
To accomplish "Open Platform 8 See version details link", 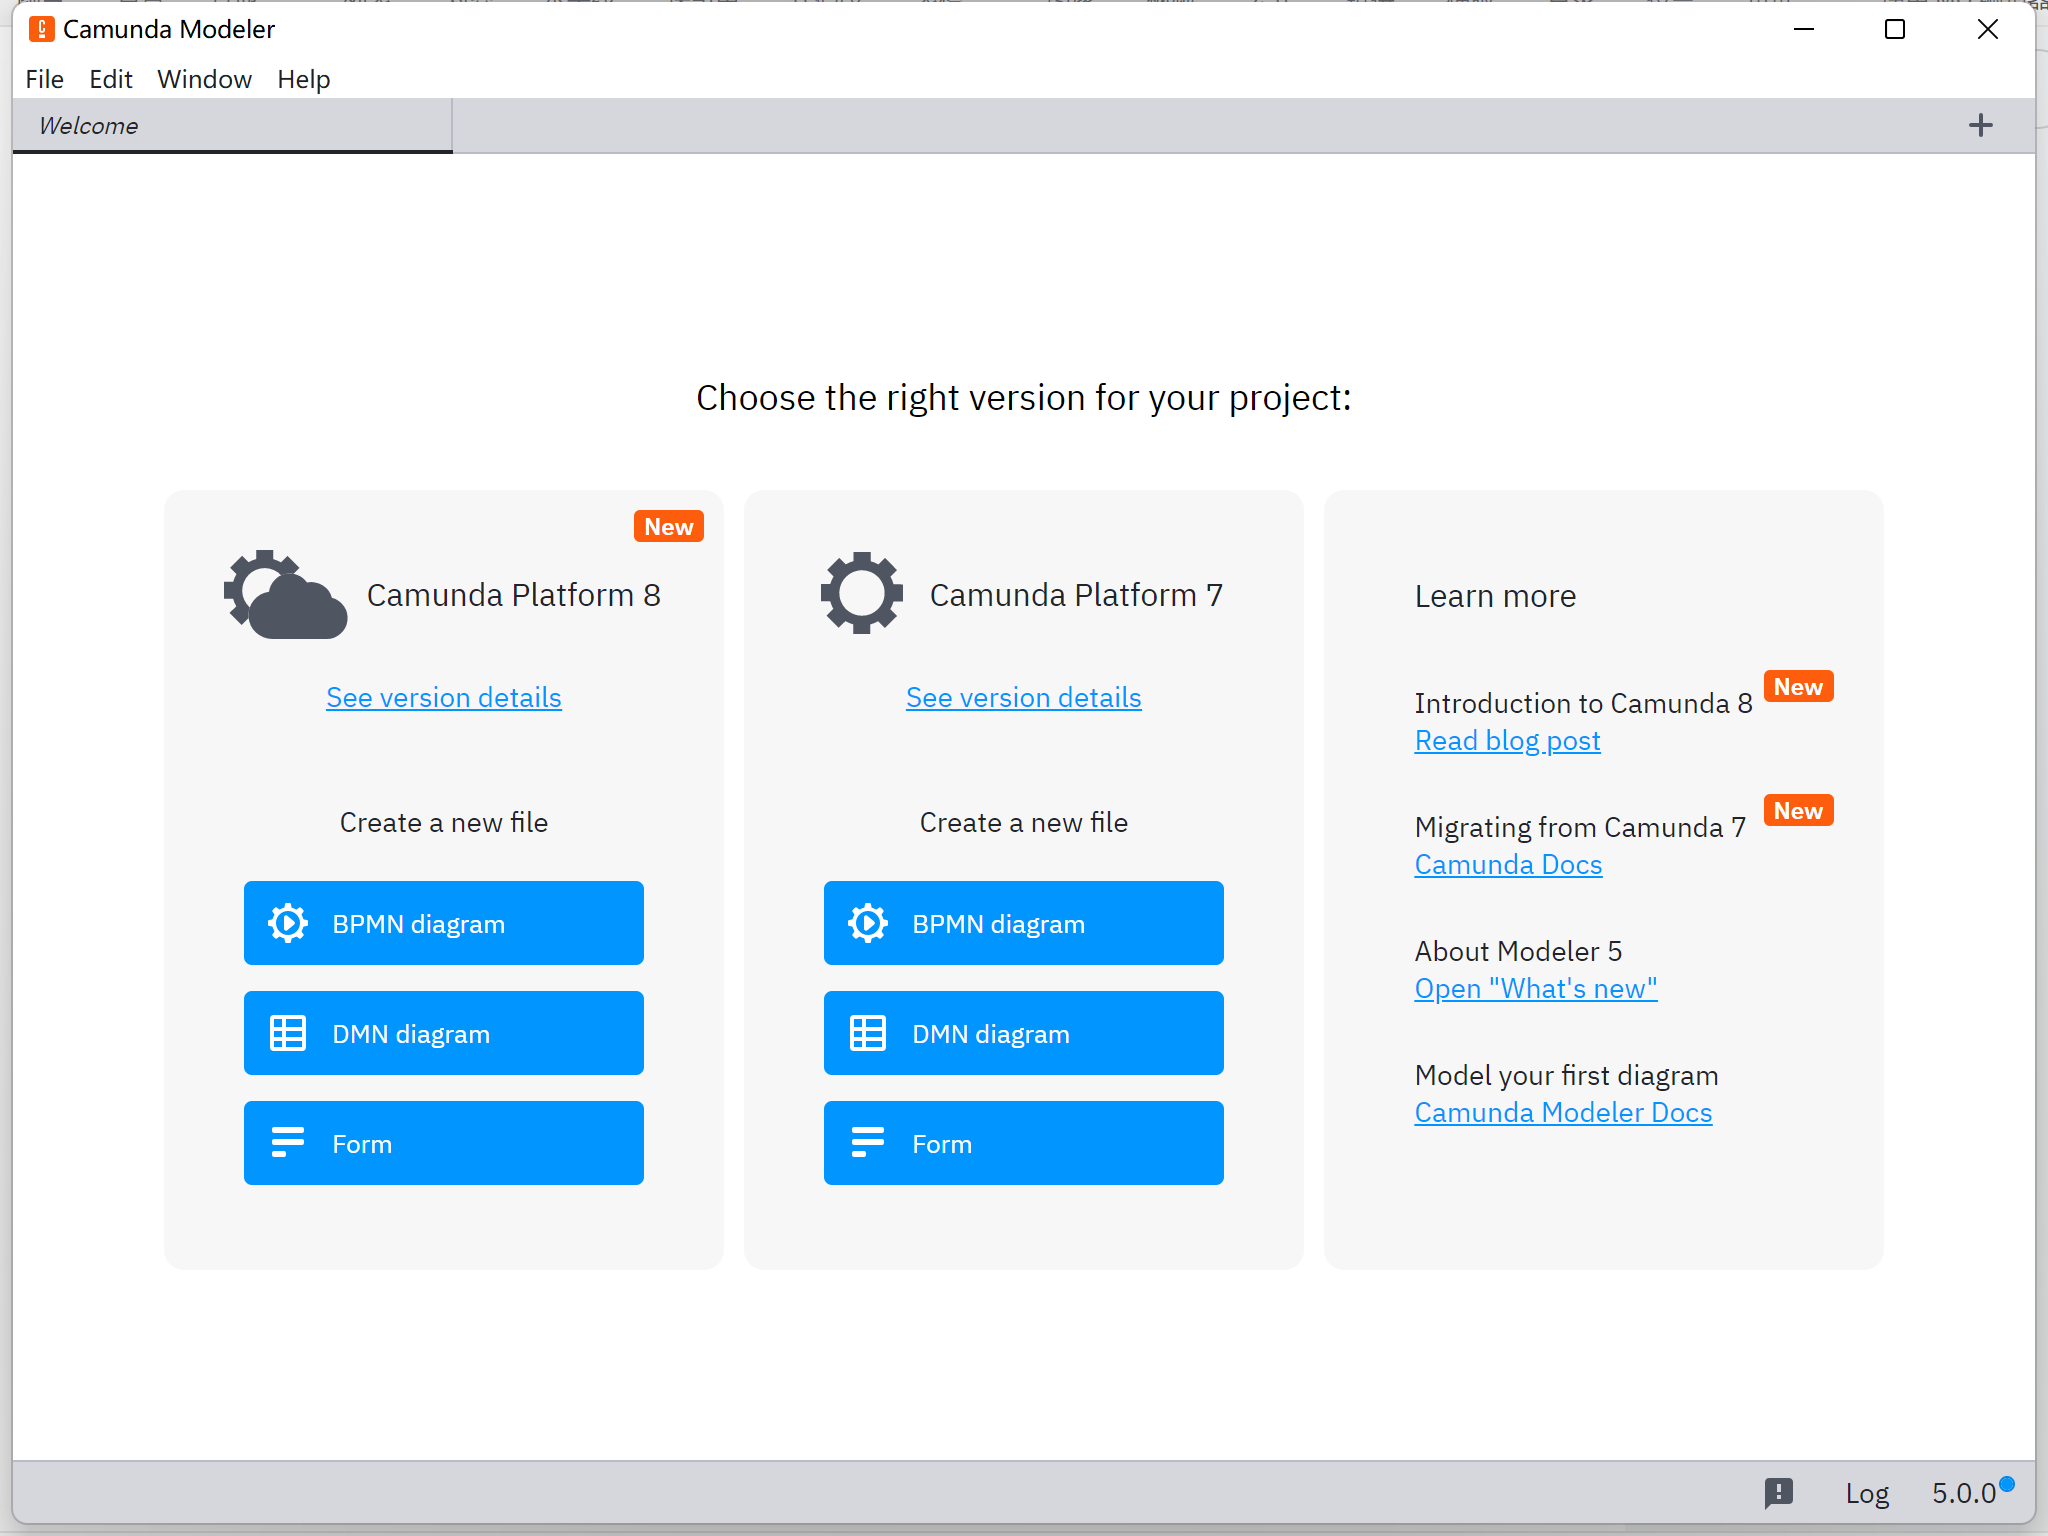I will pyautogui.click(x=443, y=697).
